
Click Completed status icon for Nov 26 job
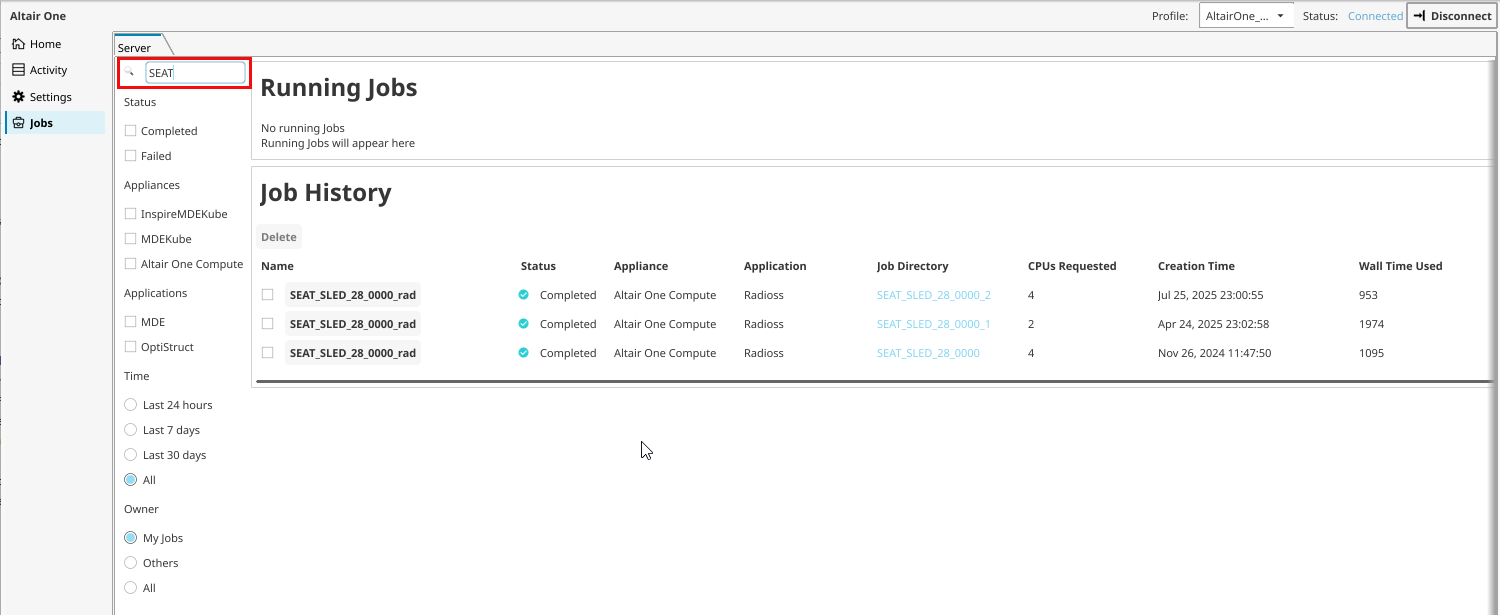(x=523, y=353)
